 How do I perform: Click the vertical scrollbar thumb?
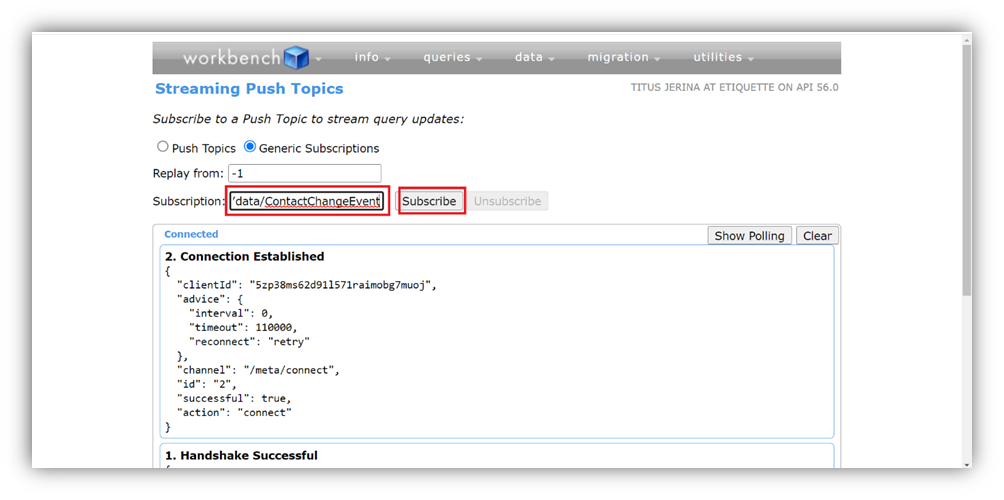tap(967, 170)
